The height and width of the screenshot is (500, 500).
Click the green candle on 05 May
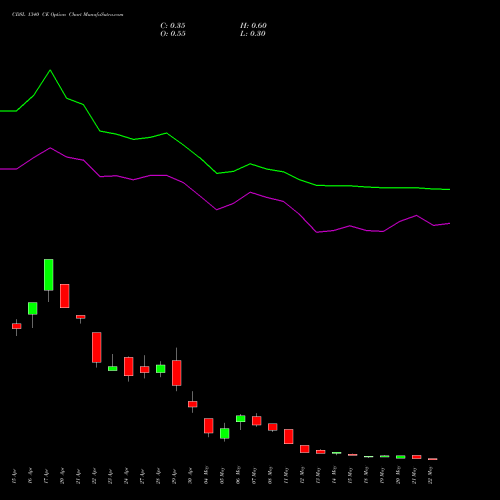[225, 433]
